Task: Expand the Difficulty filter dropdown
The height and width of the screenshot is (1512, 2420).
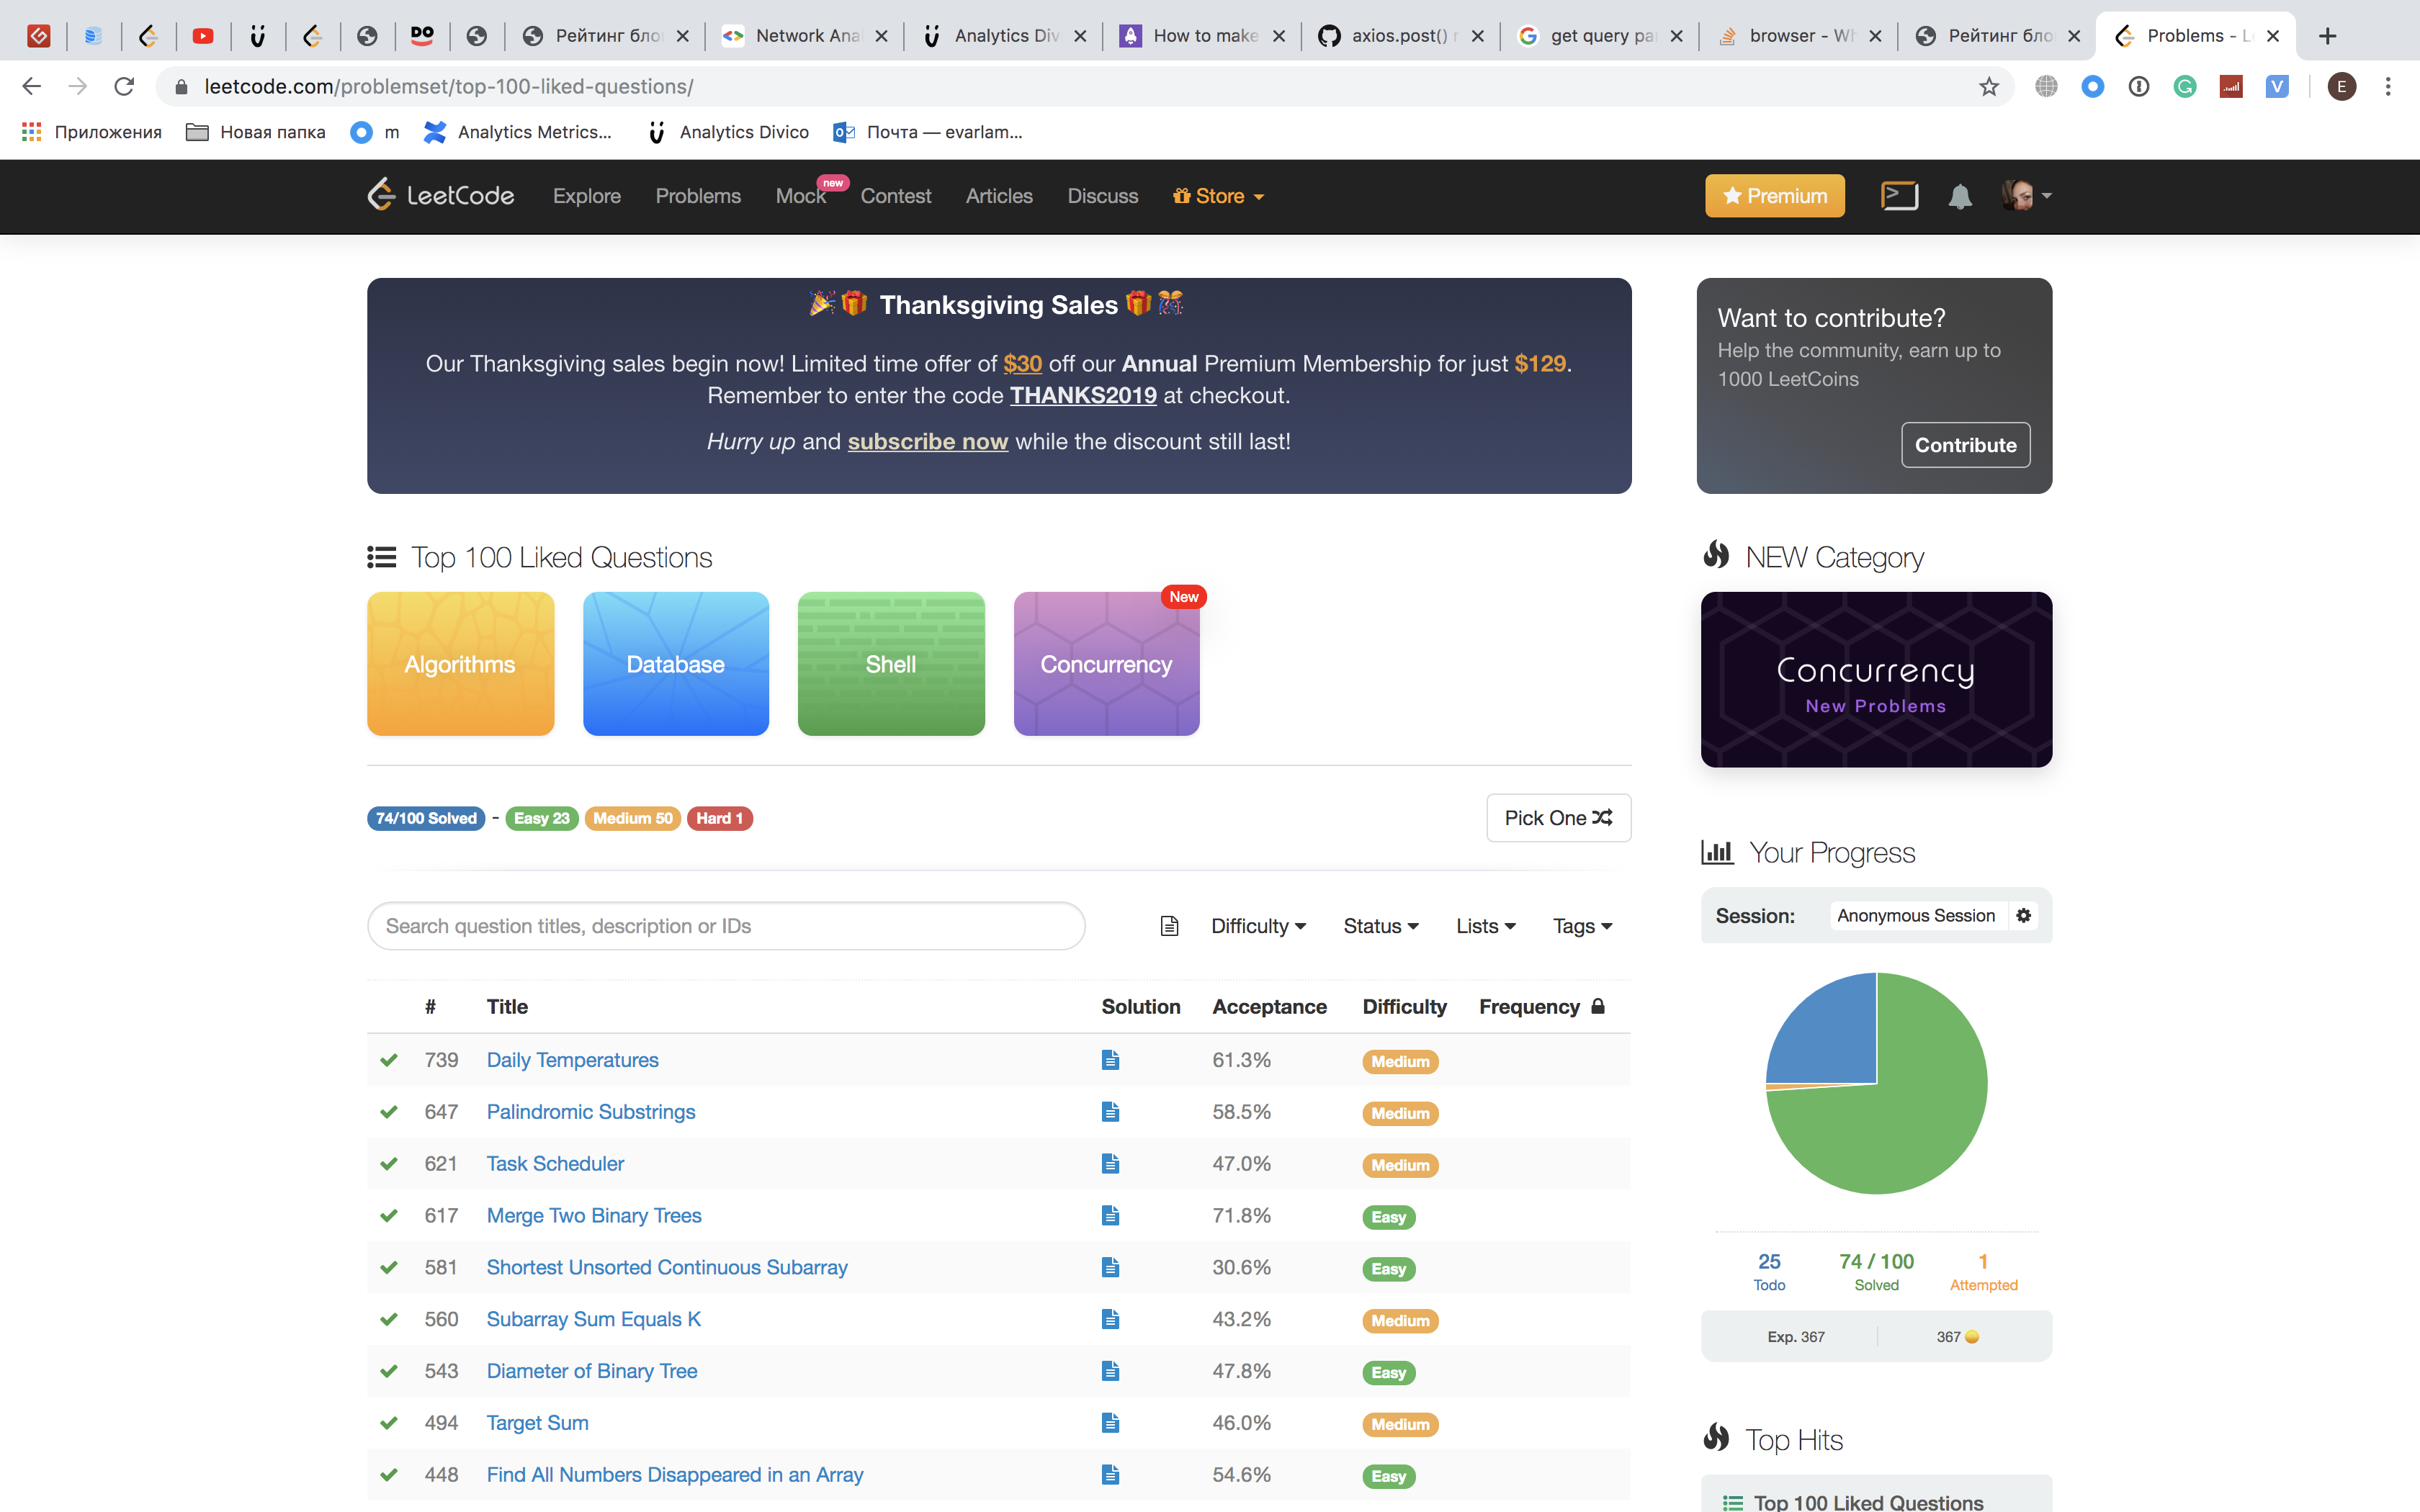Action: coord(1258,926)
